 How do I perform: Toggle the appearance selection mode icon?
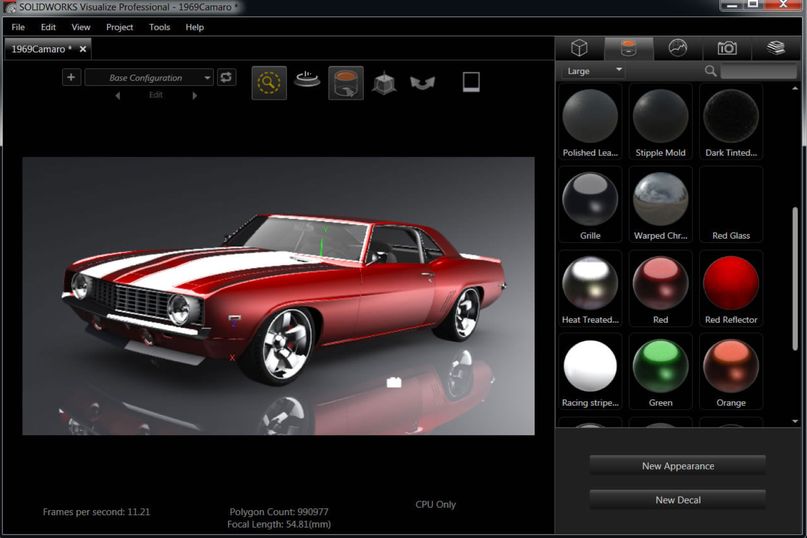pyautogui.click(x=346, y=82)
